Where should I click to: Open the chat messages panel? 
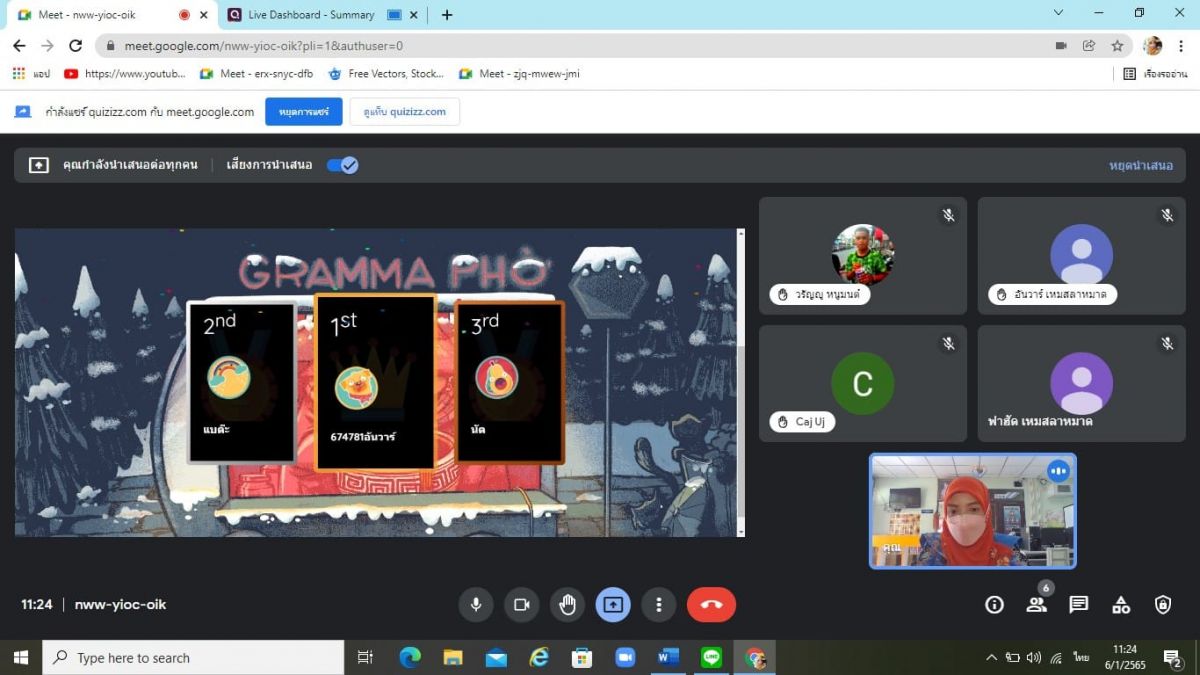pos(1078,604)
